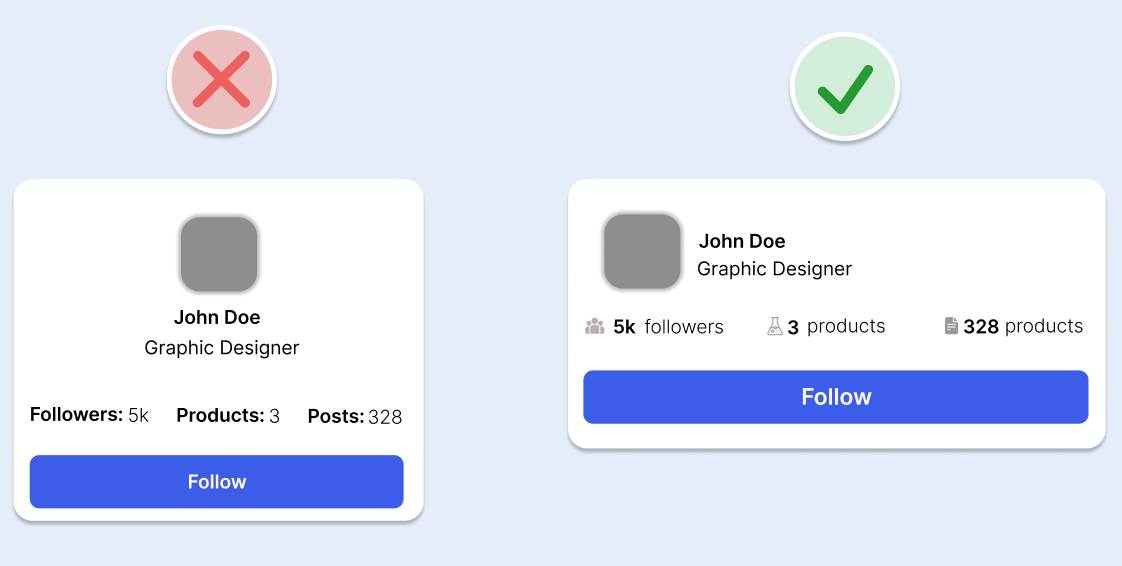
Task: Click the followers people icon
Action: click(x=595, y=326)
